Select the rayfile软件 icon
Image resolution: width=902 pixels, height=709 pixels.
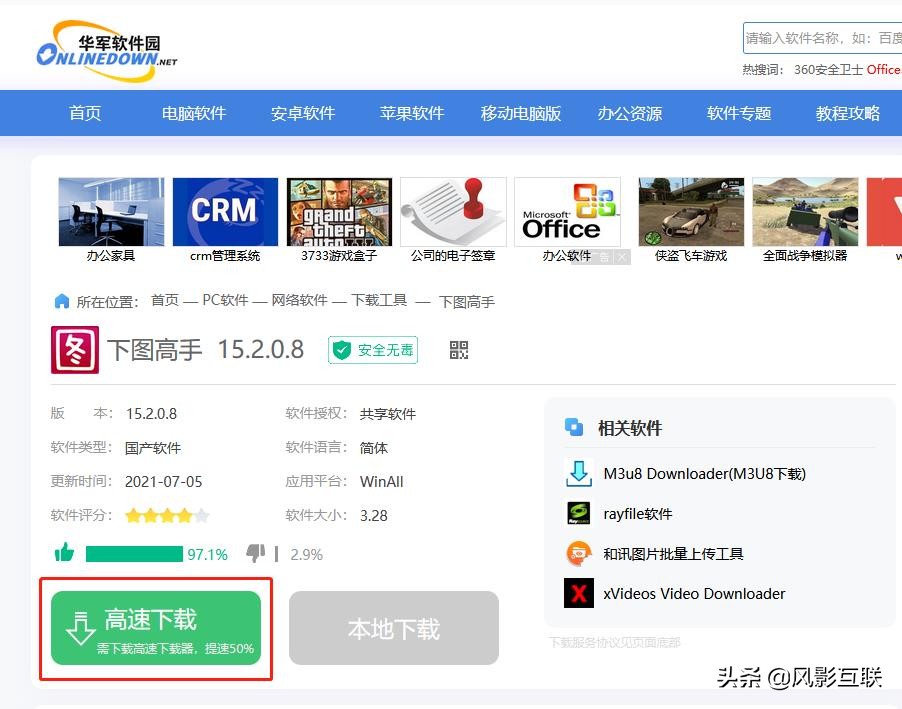pyautogui.click(x=579, y=513)
